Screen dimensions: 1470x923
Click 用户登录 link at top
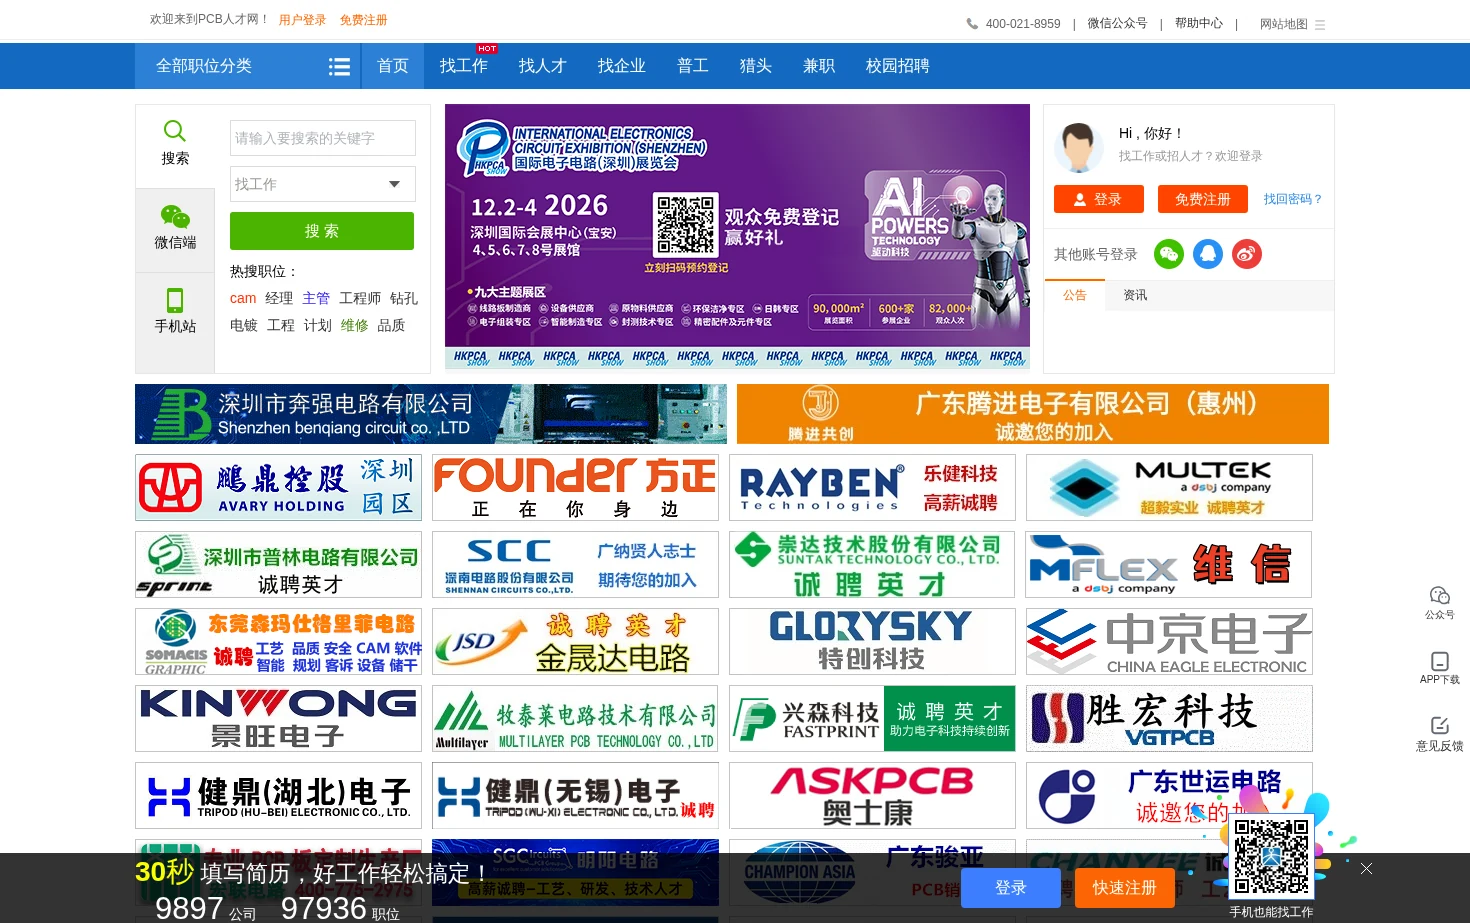coord(302,20)
